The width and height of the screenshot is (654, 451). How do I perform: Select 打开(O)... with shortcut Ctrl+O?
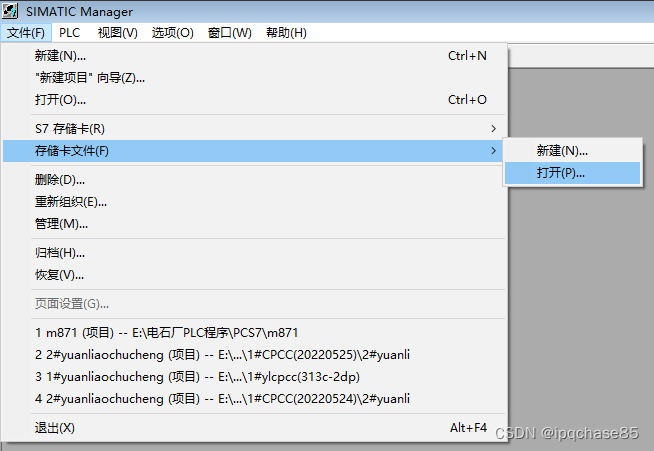pos(254,100)
